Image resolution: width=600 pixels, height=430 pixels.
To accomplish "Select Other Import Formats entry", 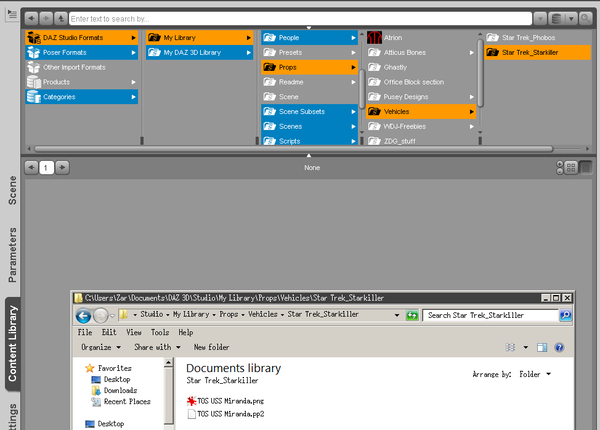I will [82, 67].
